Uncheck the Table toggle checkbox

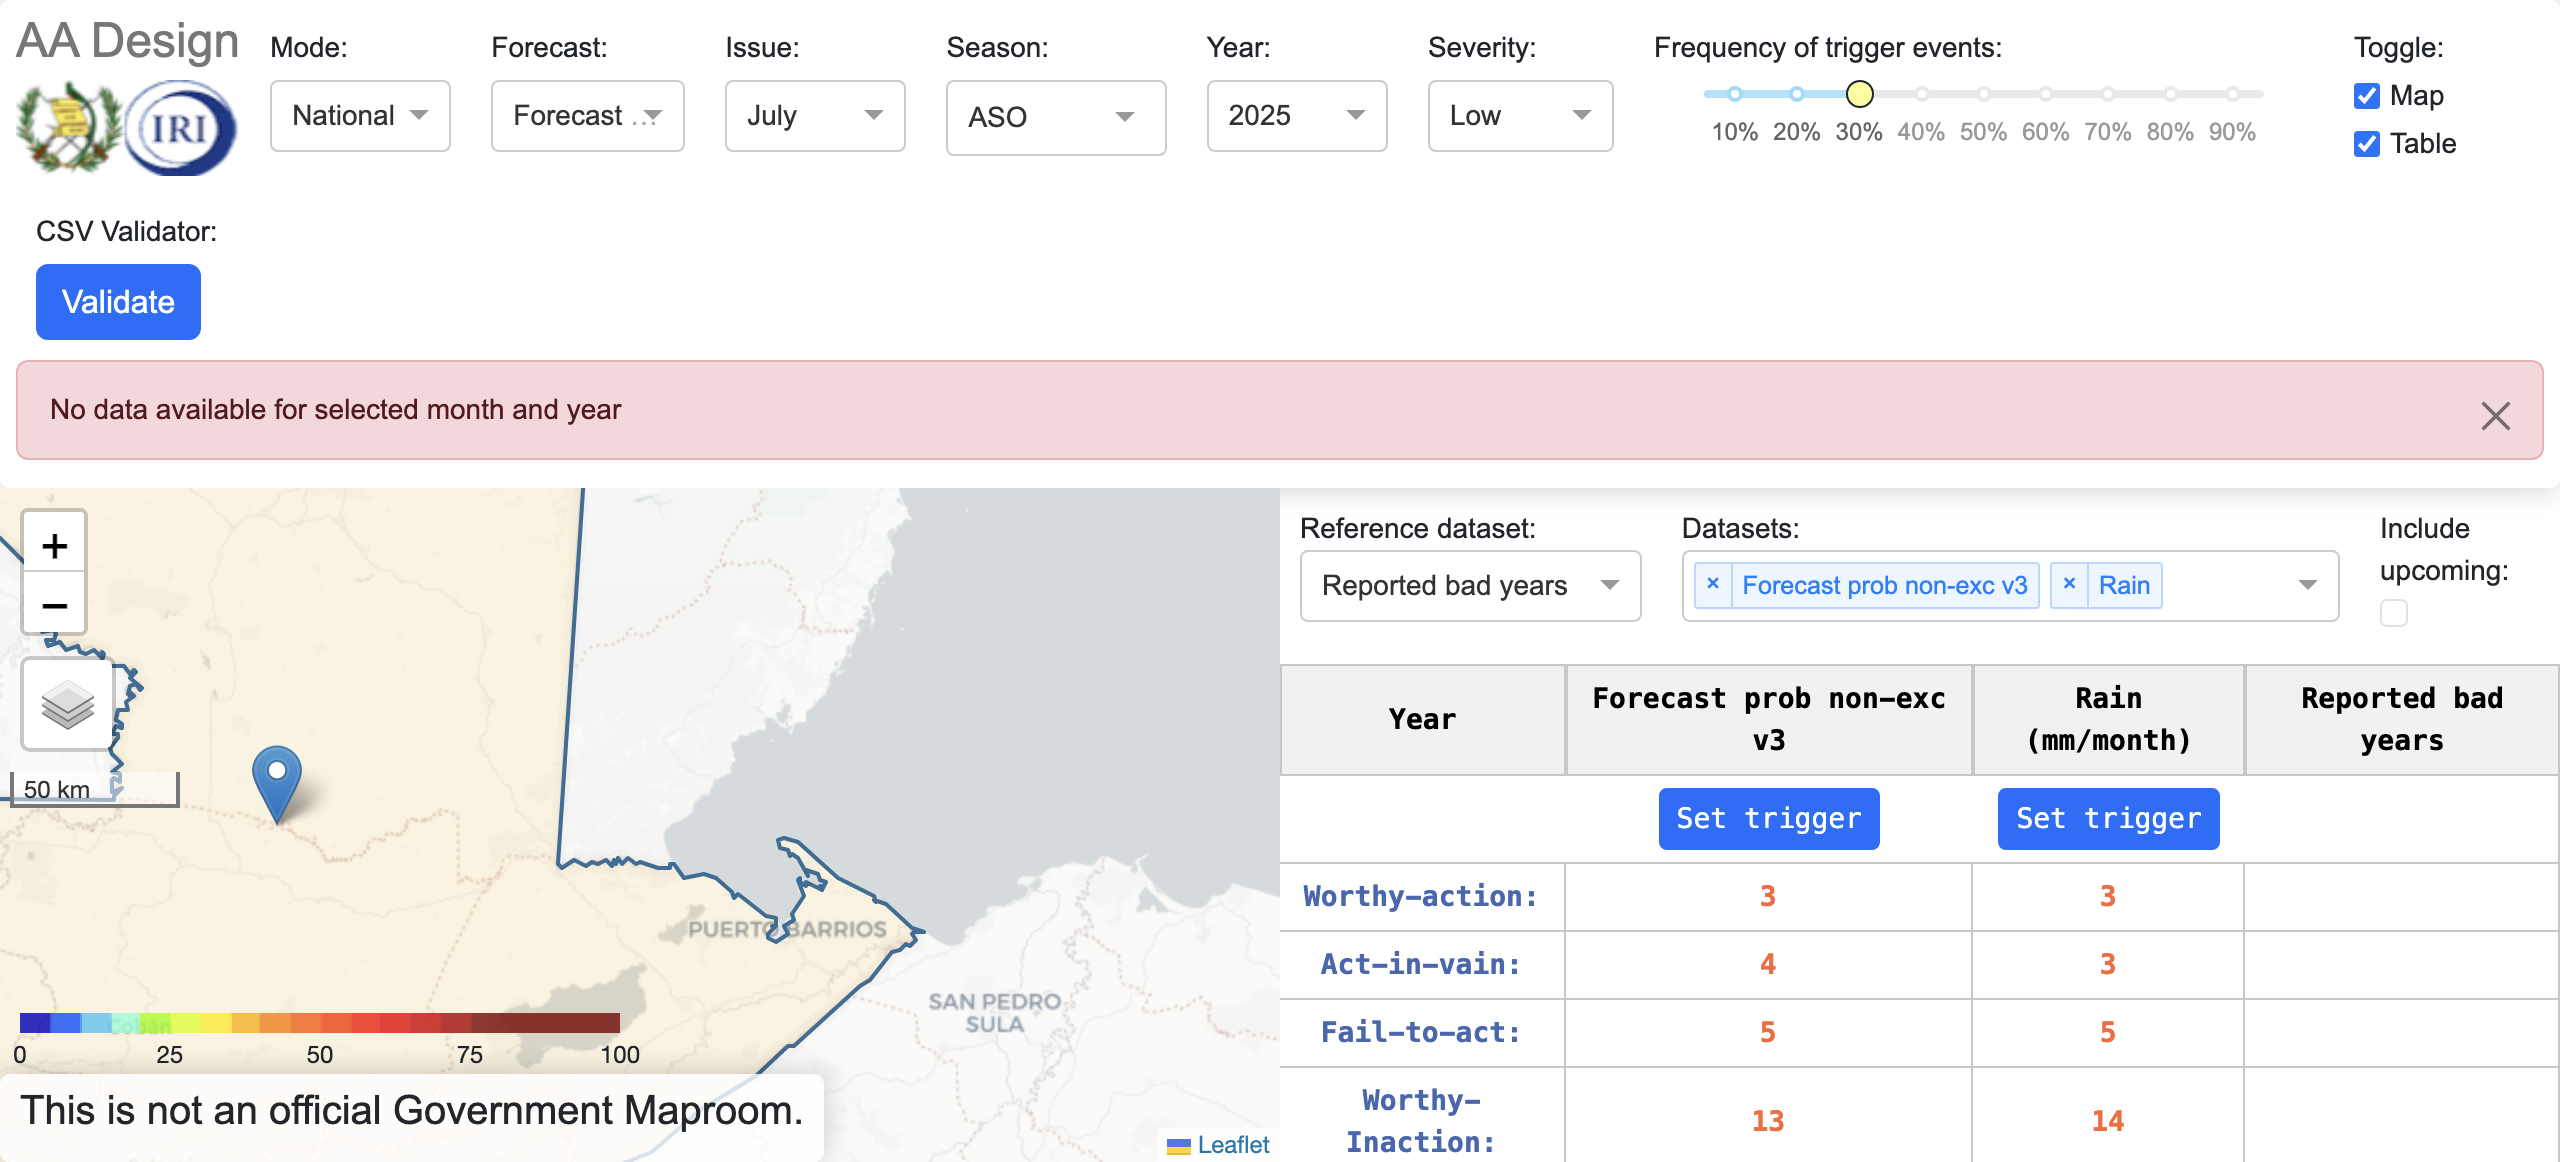coord(2367,144)
